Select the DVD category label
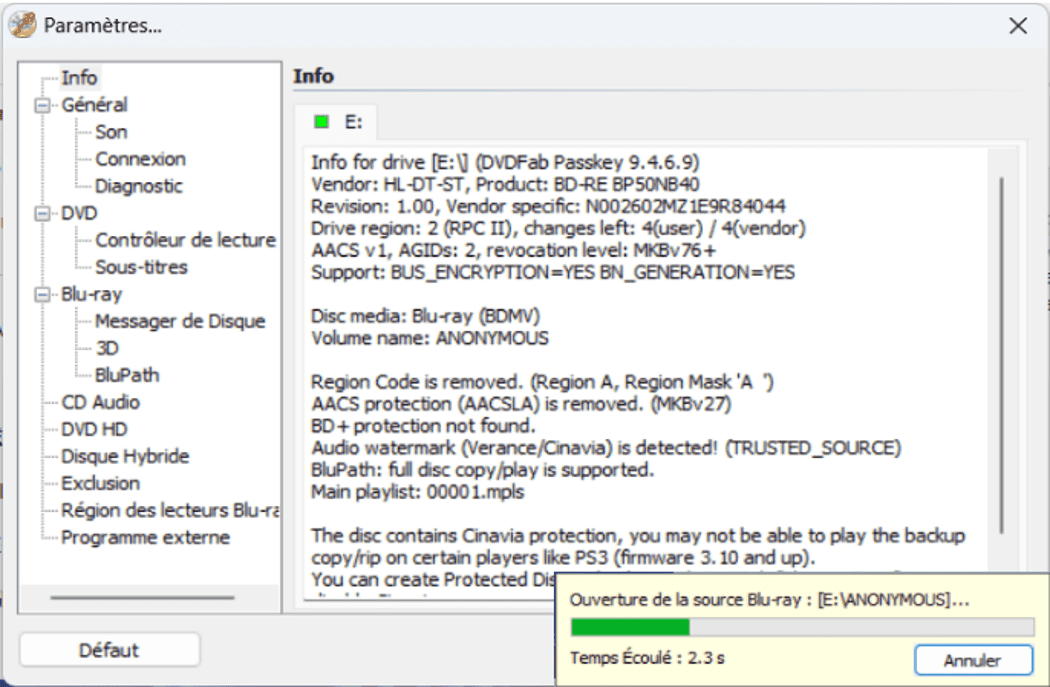Screen dimensions: 1050x687 point(79,214)
